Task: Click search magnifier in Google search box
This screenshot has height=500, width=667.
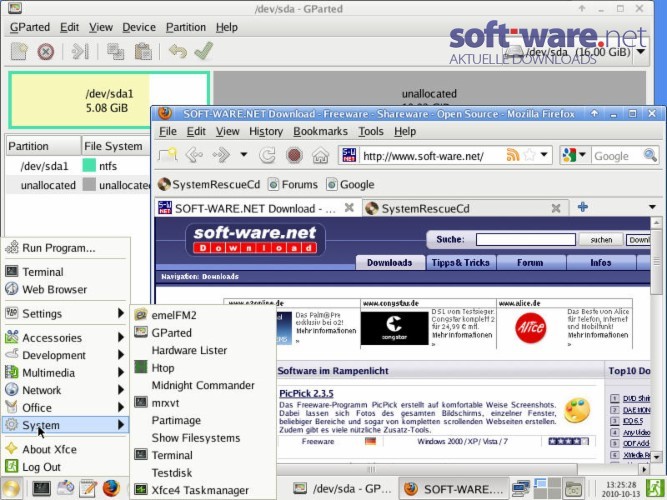Action: [x=650, y=155]
